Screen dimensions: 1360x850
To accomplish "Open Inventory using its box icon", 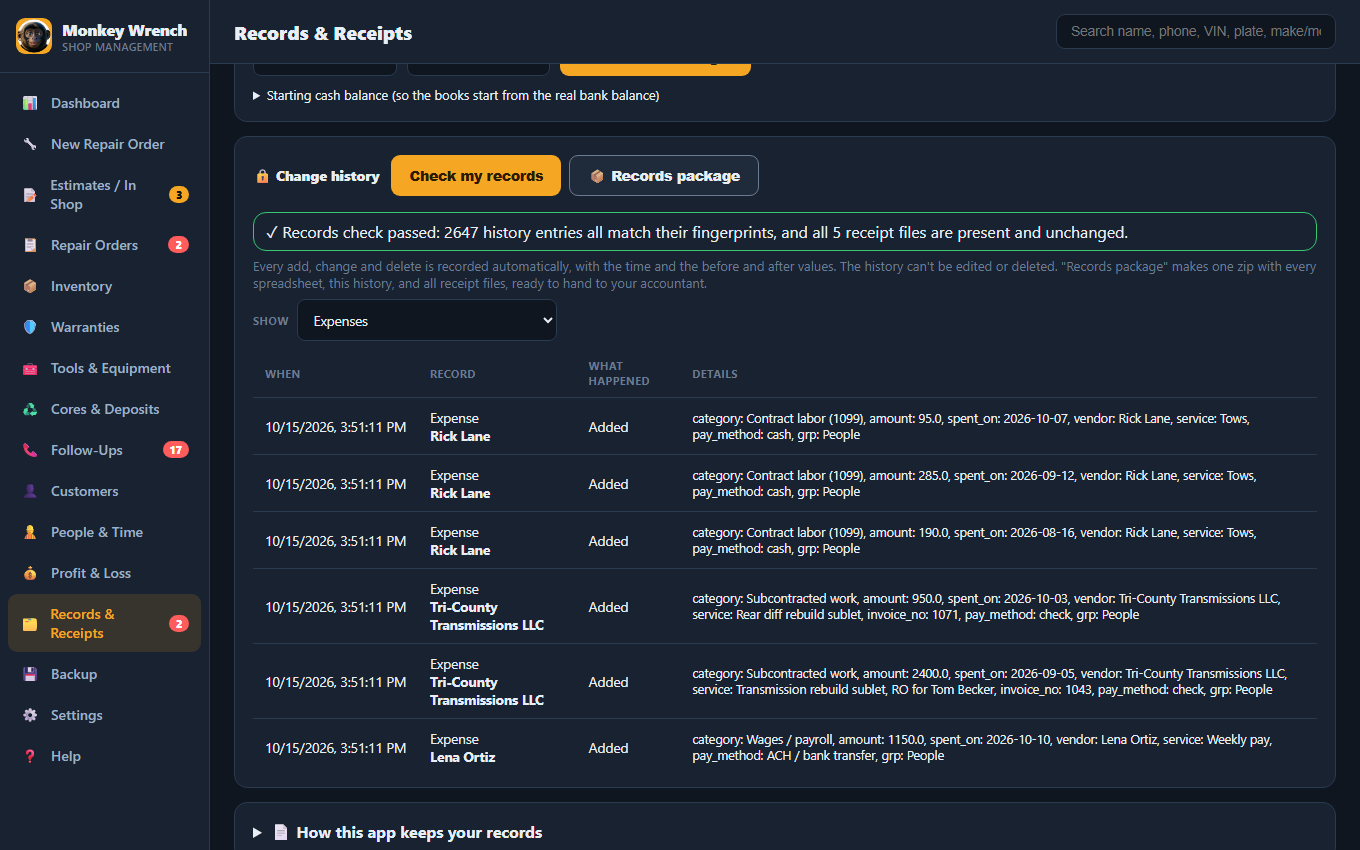I will (x=30, y=286).
